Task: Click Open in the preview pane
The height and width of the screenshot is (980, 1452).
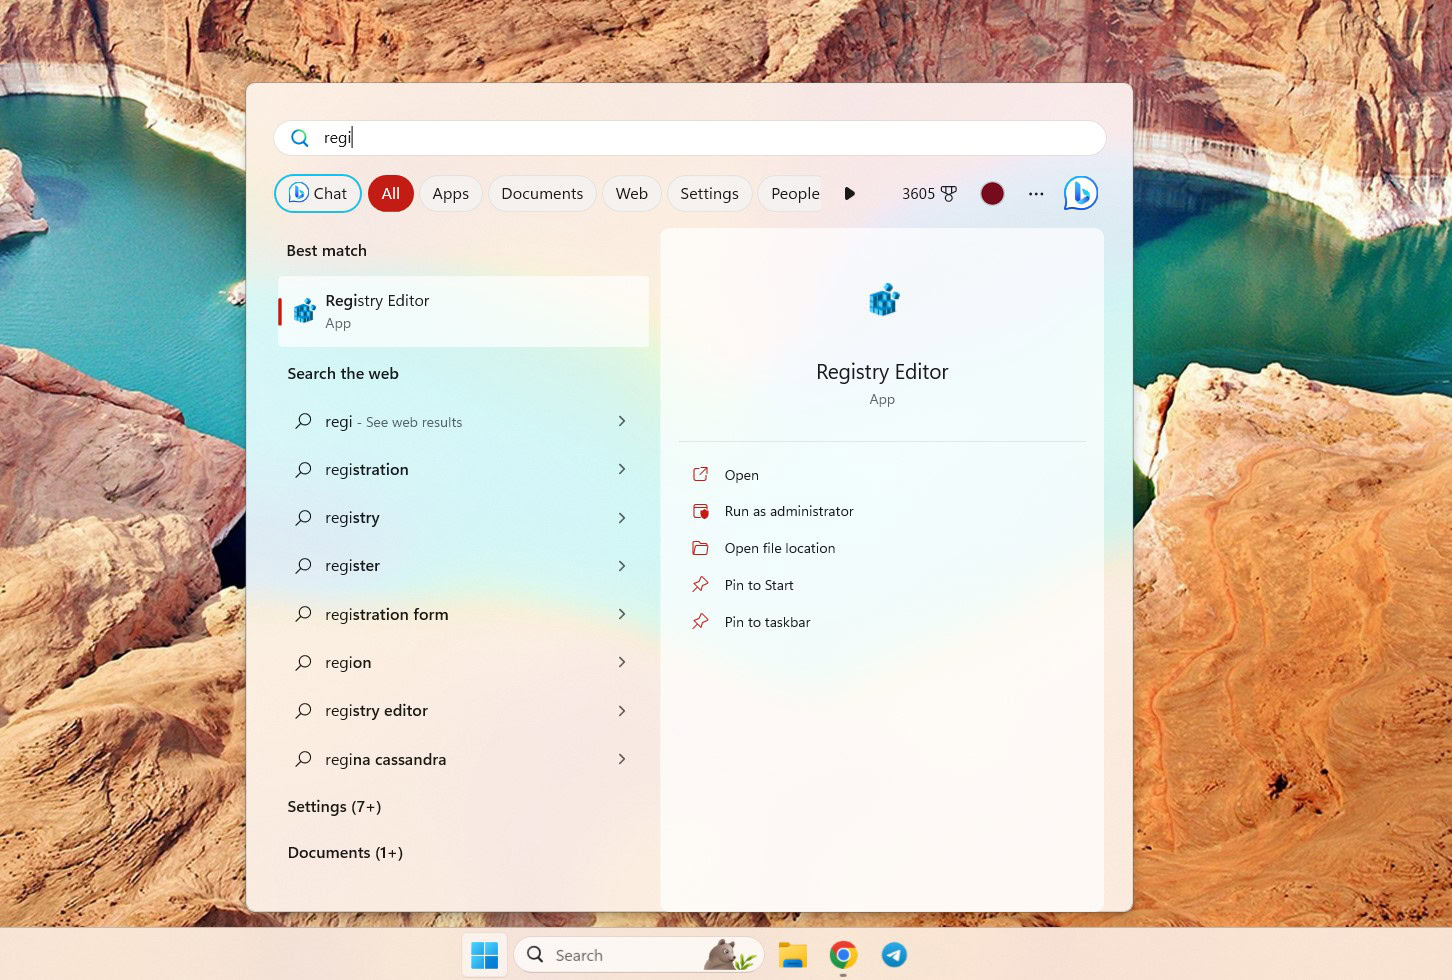Action: click(x=742, y=475)
